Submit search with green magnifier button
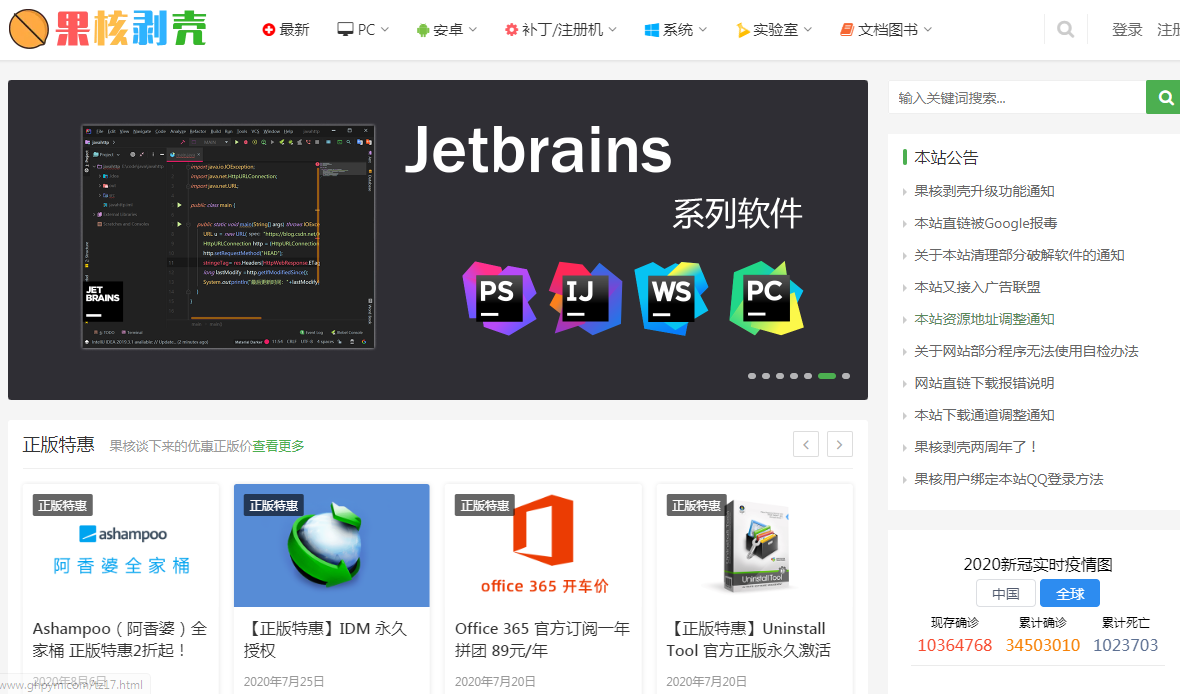This screenshot has width=1180, height=694. coord(1163,97)
